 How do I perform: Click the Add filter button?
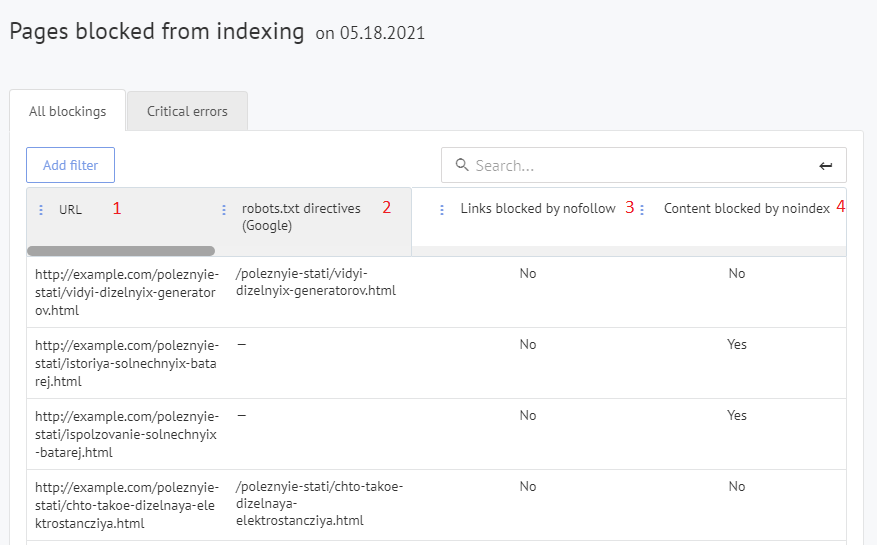70,165
